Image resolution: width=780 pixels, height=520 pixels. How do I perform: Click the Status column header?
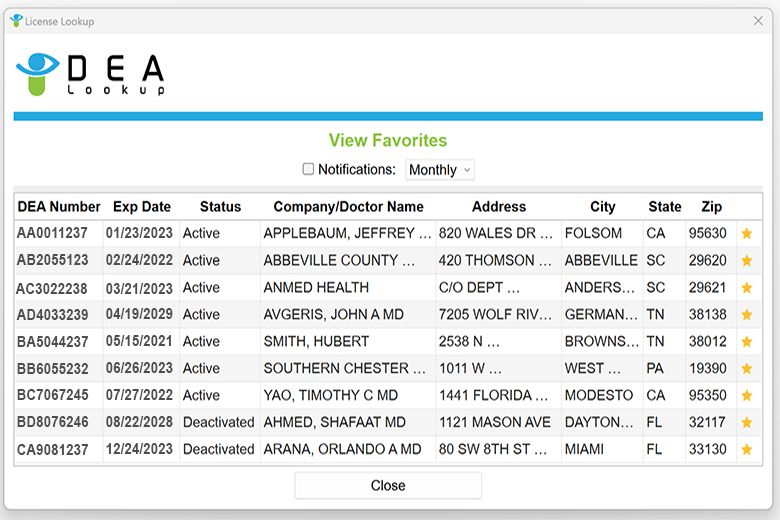220,207
